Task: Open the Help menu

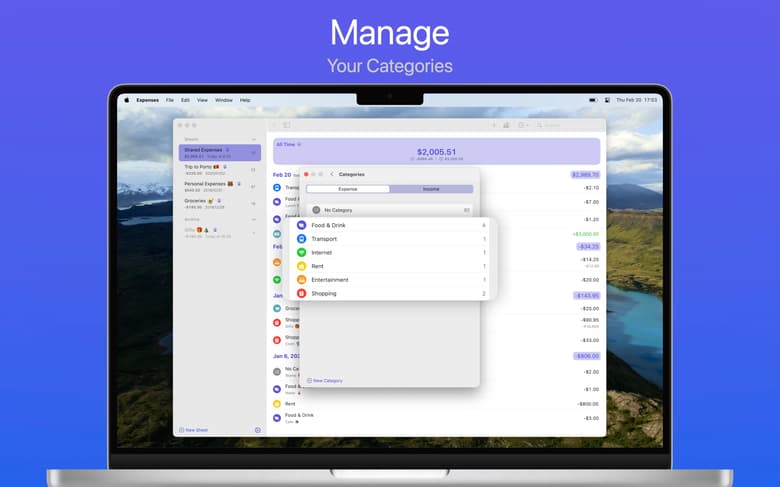Action: coord(245,100)
